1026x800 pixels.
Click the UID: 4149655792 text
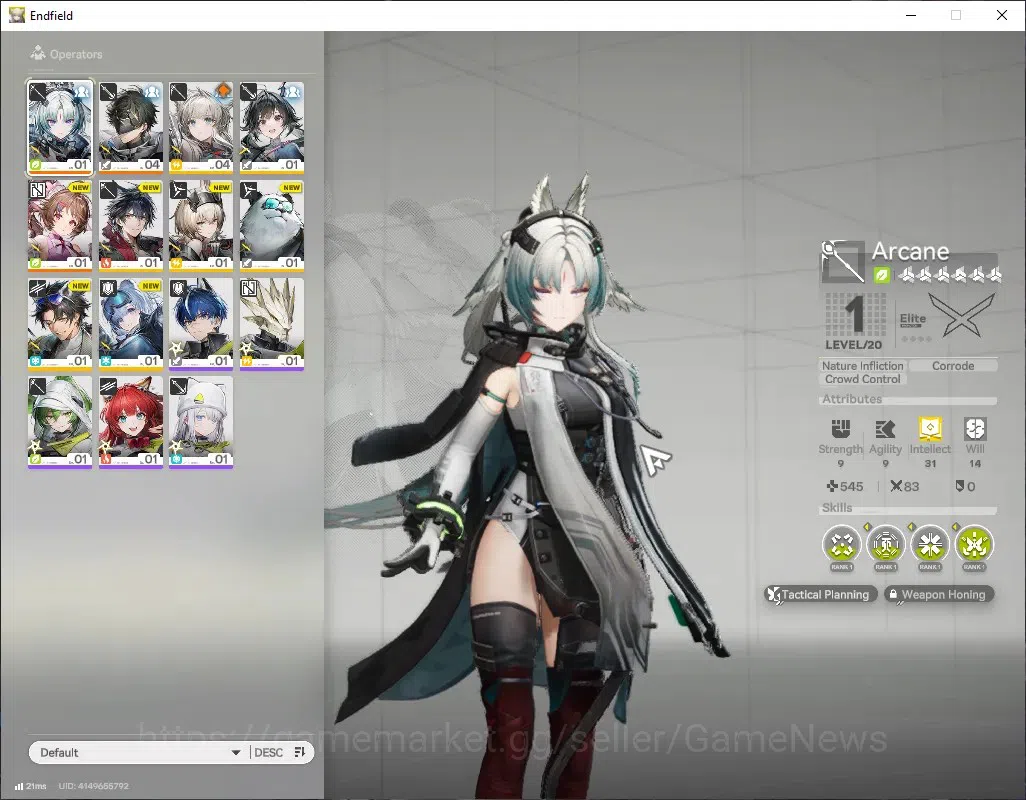tap(94, 786)
